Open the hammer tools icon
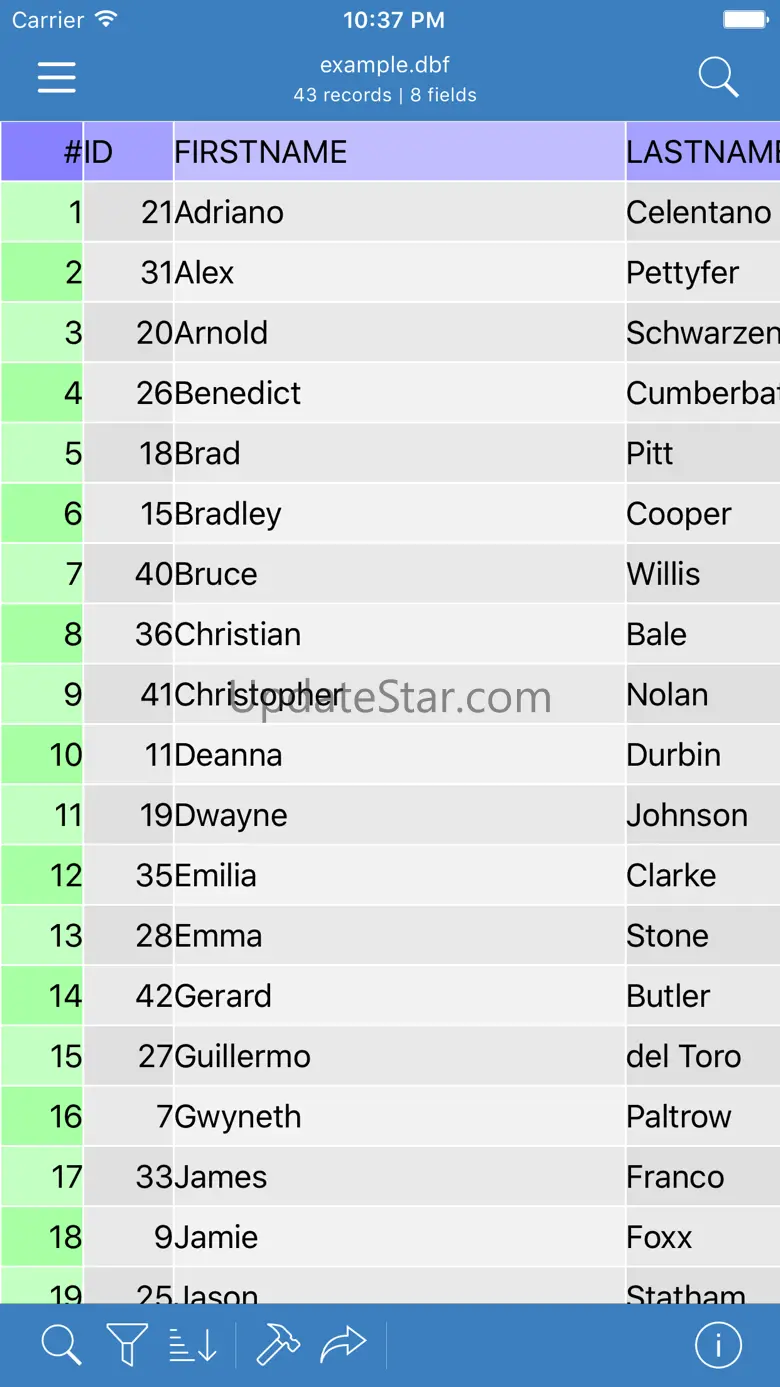The image size is (780, 1387). tap(278, 1345)
